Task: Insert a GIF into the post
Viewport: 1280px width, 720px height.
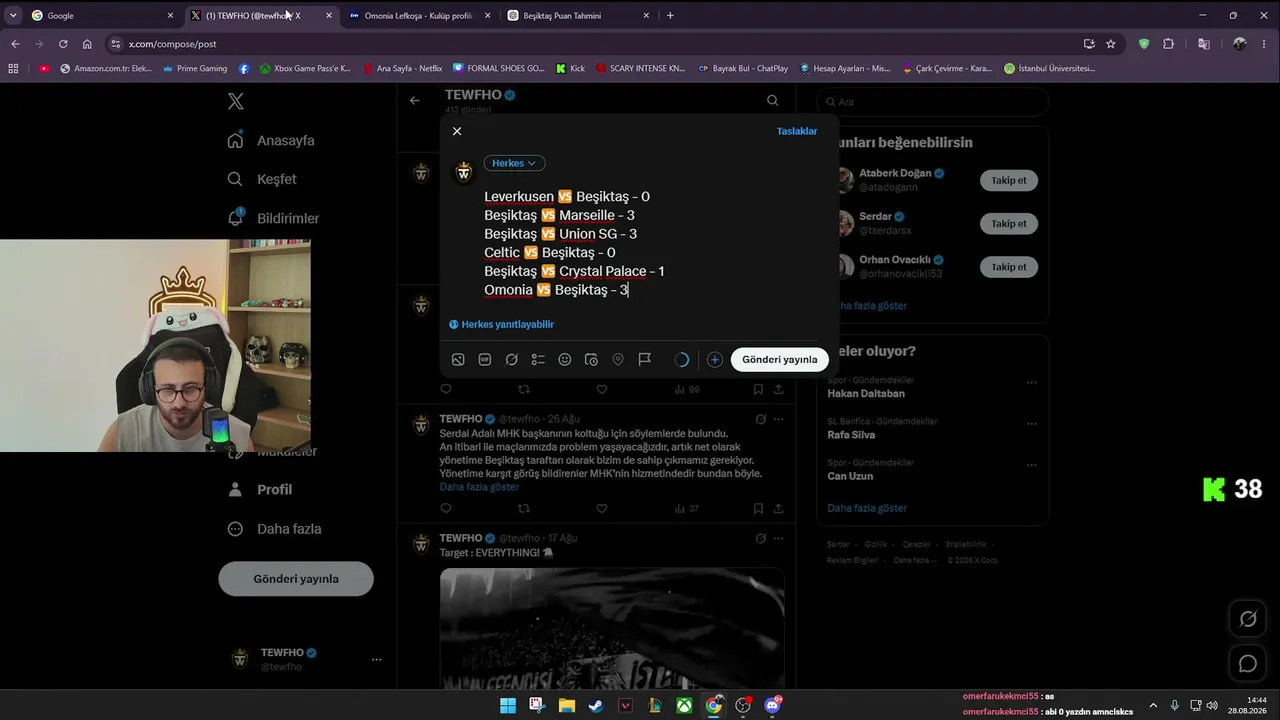Action: [x=485, y=360]
